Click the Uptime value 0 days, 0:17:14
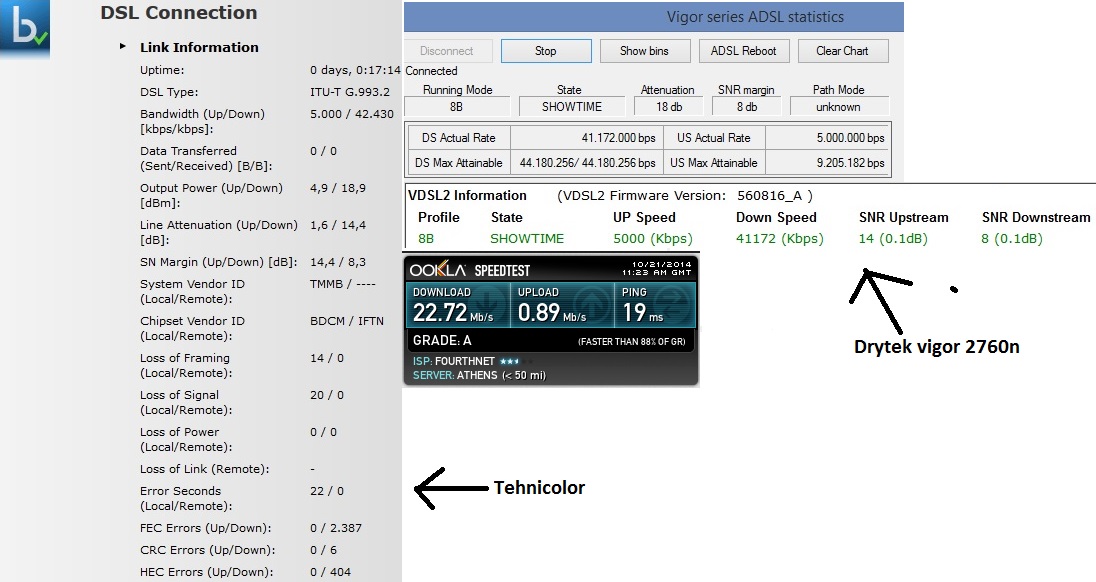This screenshot has height=582, width=1096. click(x=356, y=70)
